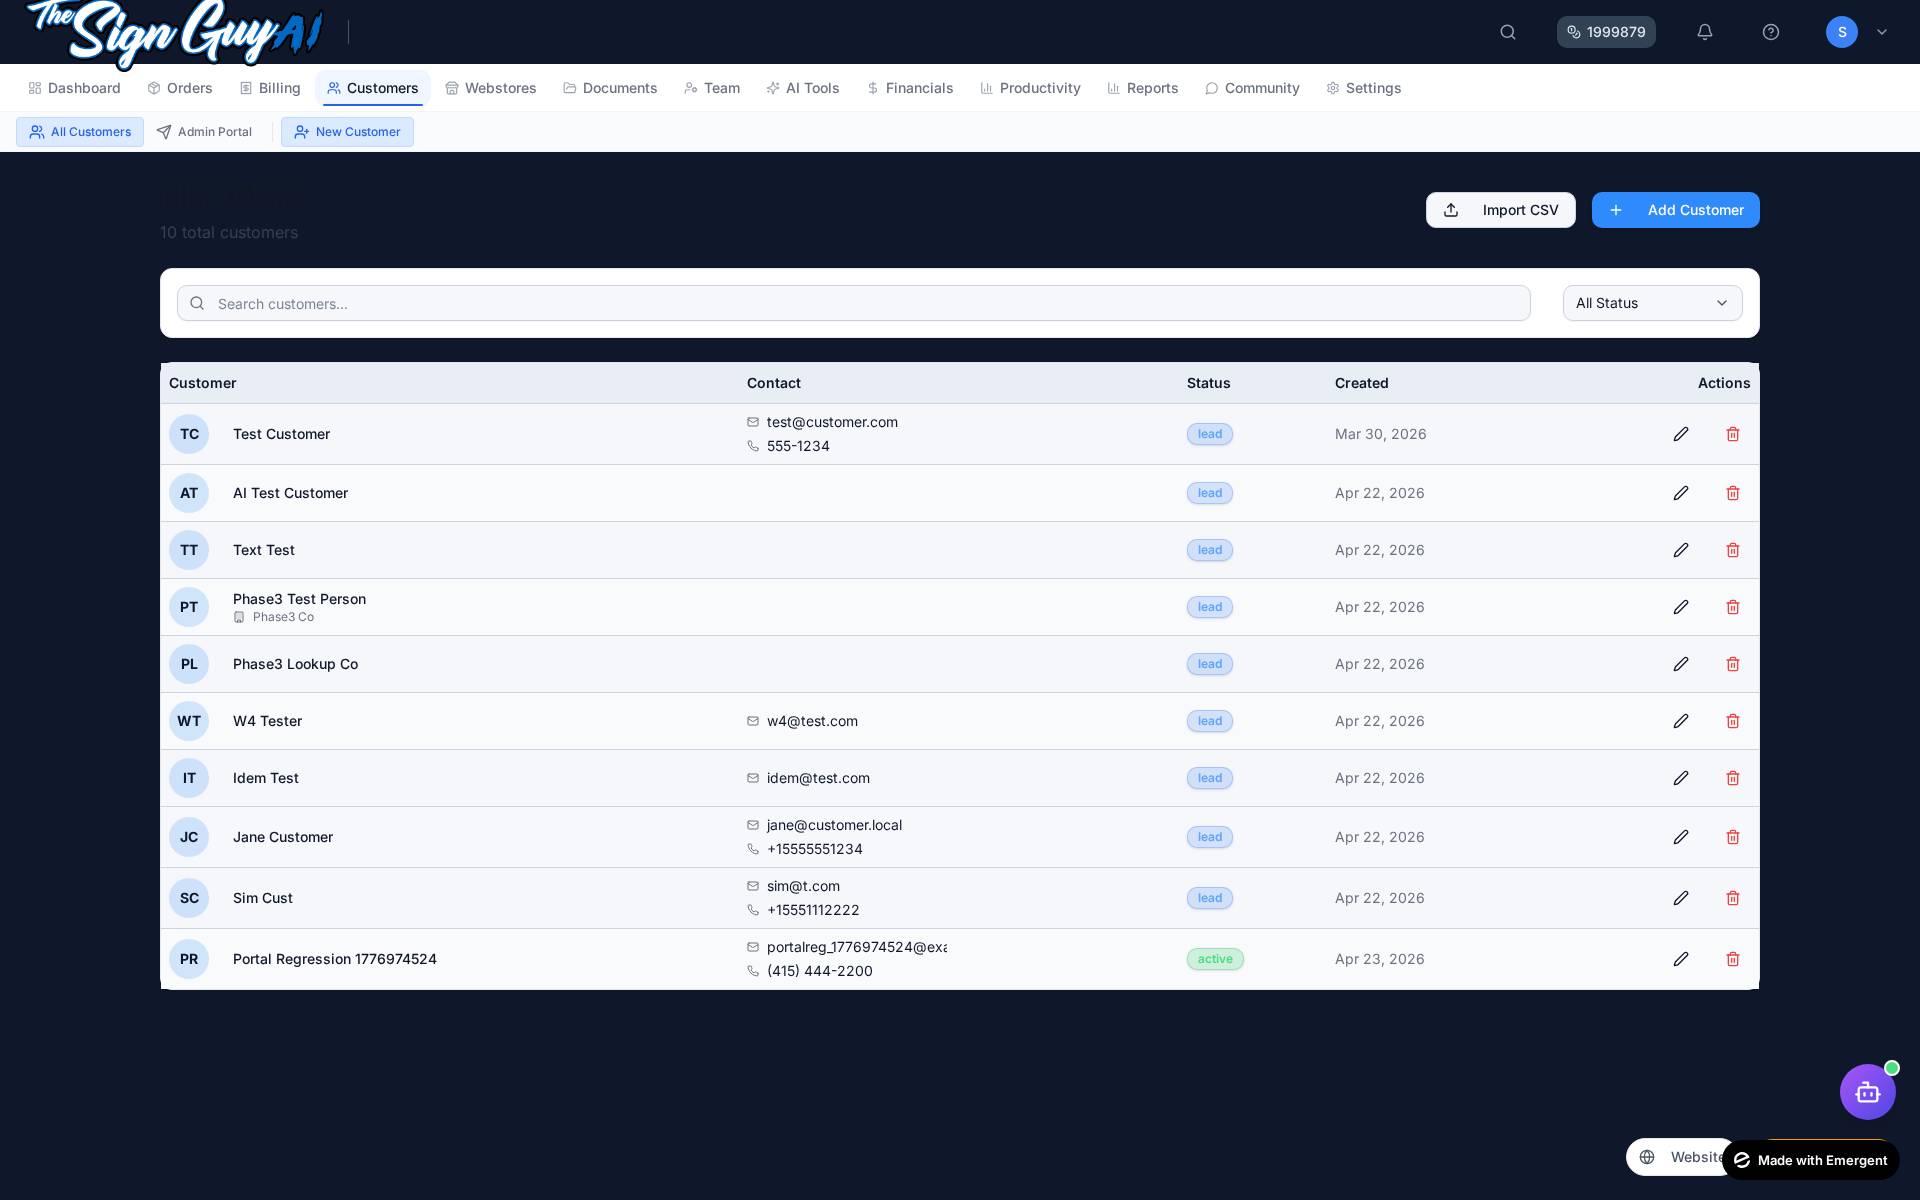The image size is (1920, 1200).
Task: Click the Website button at bottom
Action: point(1680,1157)
